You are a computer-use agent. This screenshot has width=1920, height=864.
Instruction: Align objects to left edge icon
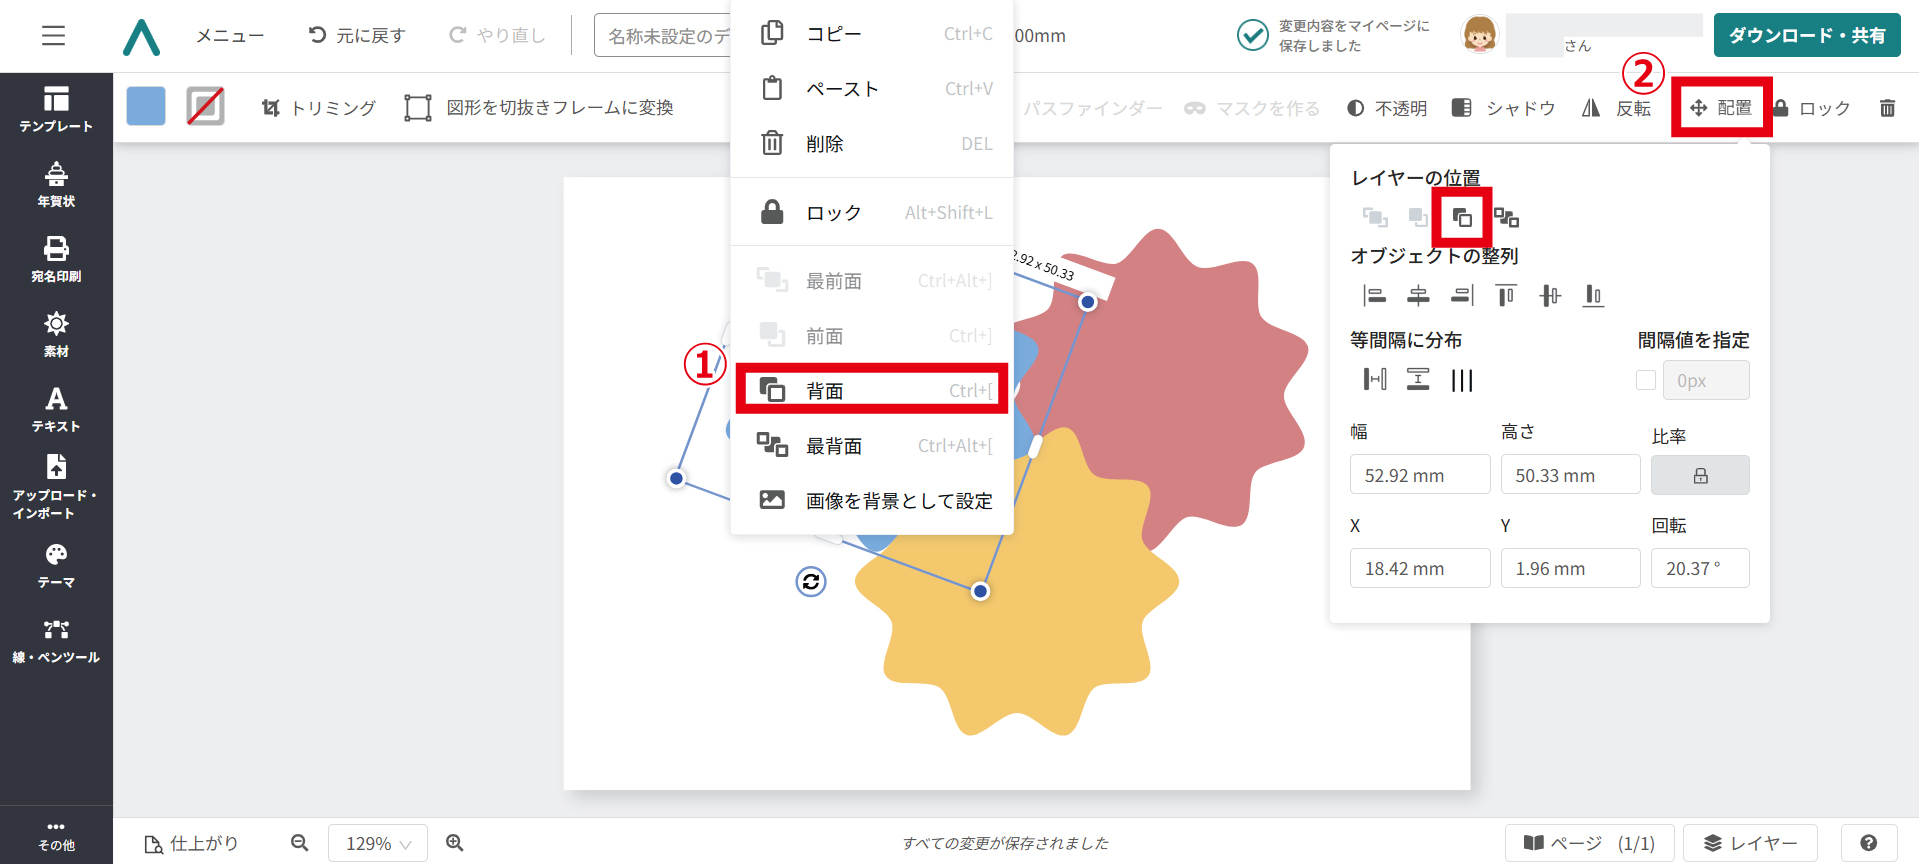click(x=1375, y=295)
